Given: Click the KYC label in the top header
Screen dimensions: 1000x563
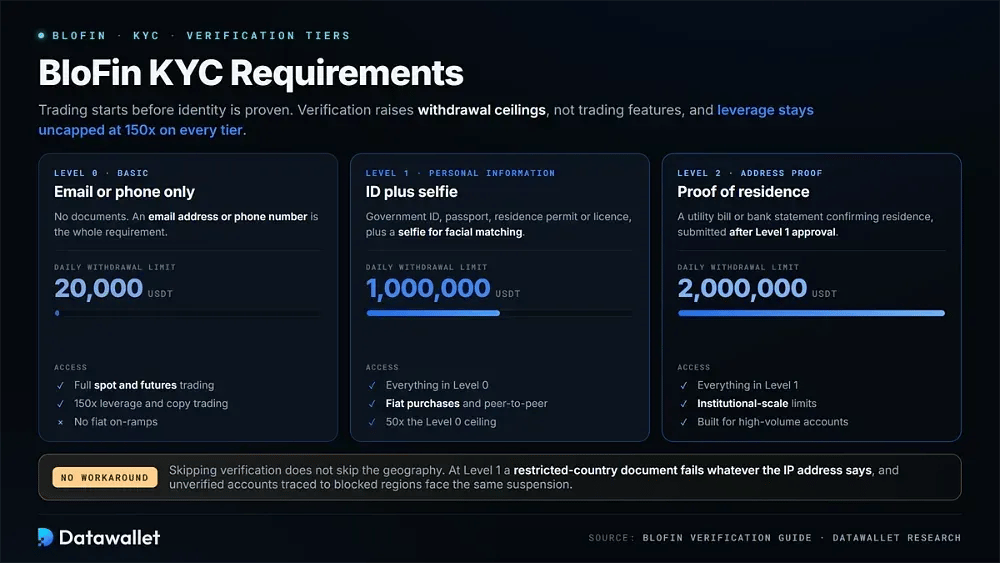Looking at the screenshot, I should tap(146, 36).
